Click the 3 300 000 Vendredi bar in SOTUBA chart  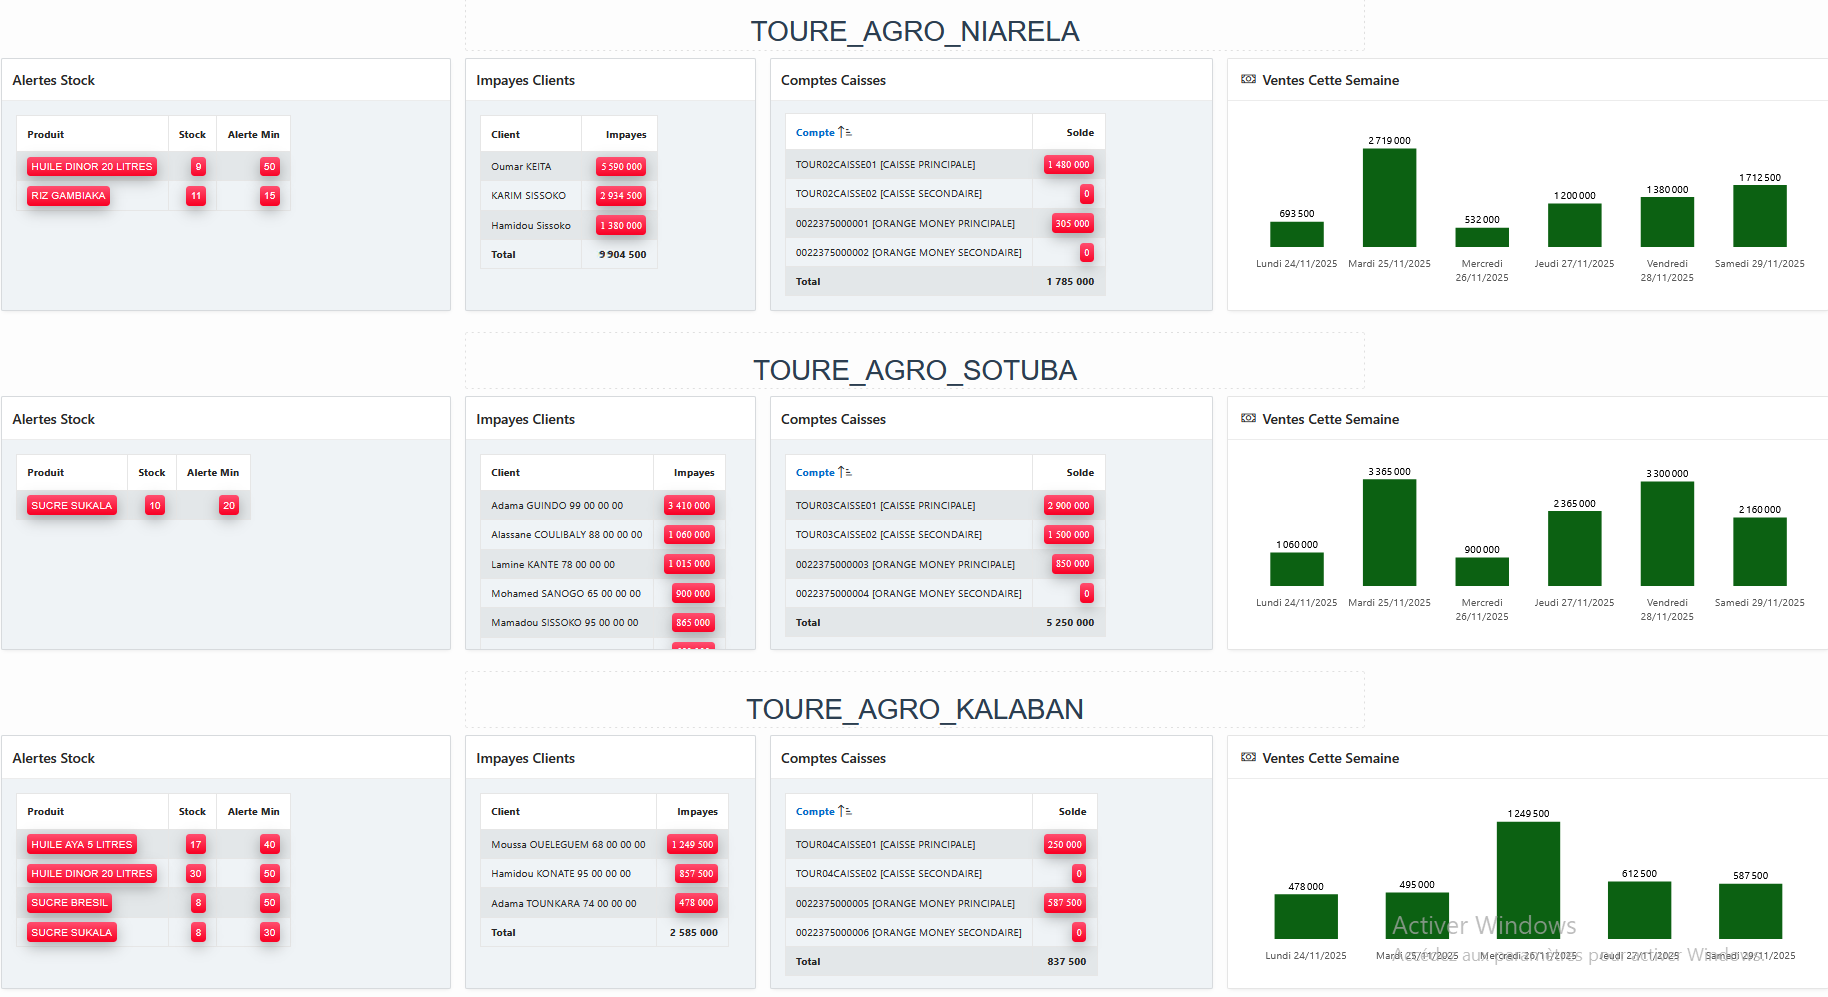(1667, 534)
